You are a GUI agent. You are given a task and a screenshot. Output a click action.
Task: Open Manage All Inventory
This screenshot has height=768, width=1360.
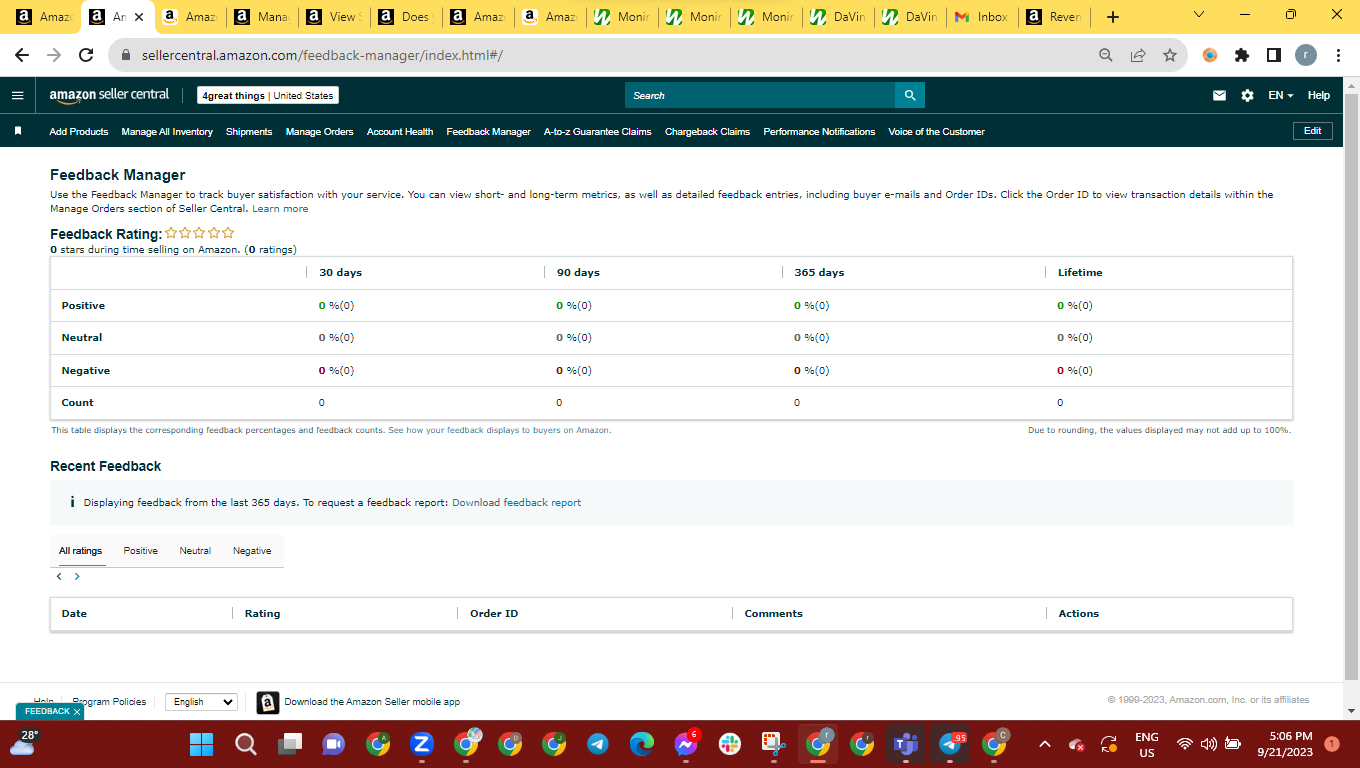167,131
